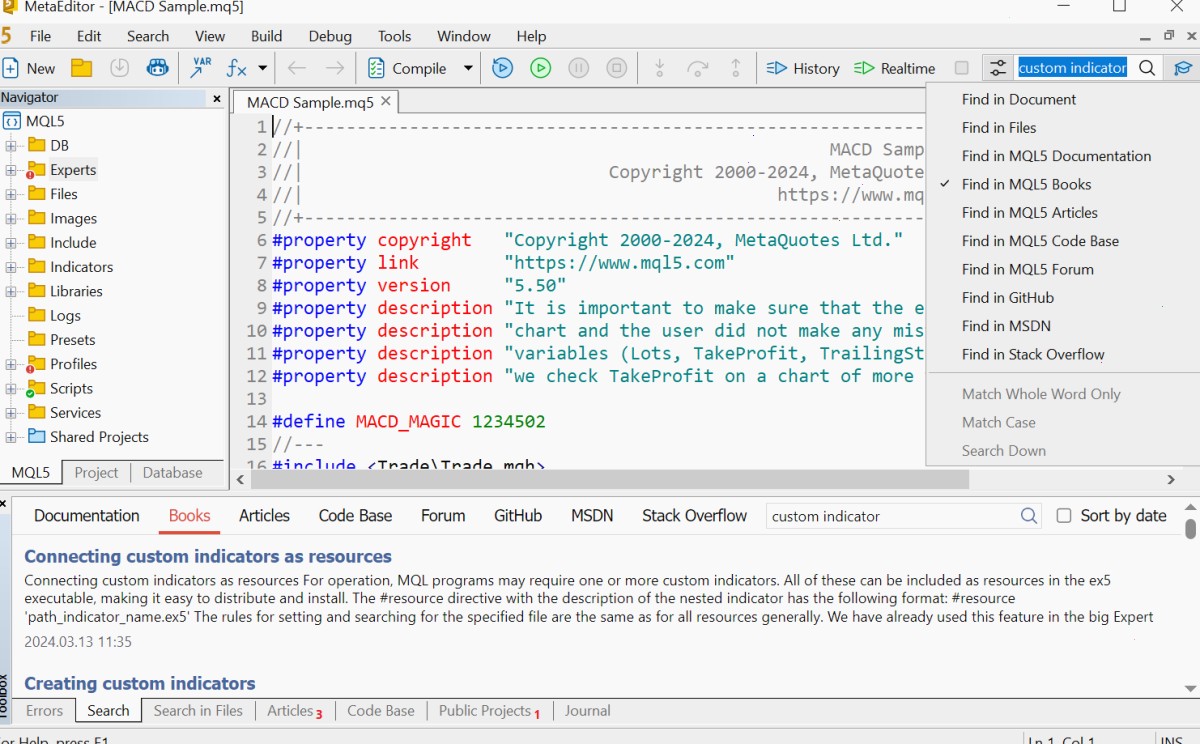The width and height of the screenshot is (1200, 744).
Task: Enable the Sort by date checkbox
Action: click(x=1064, y=516)
